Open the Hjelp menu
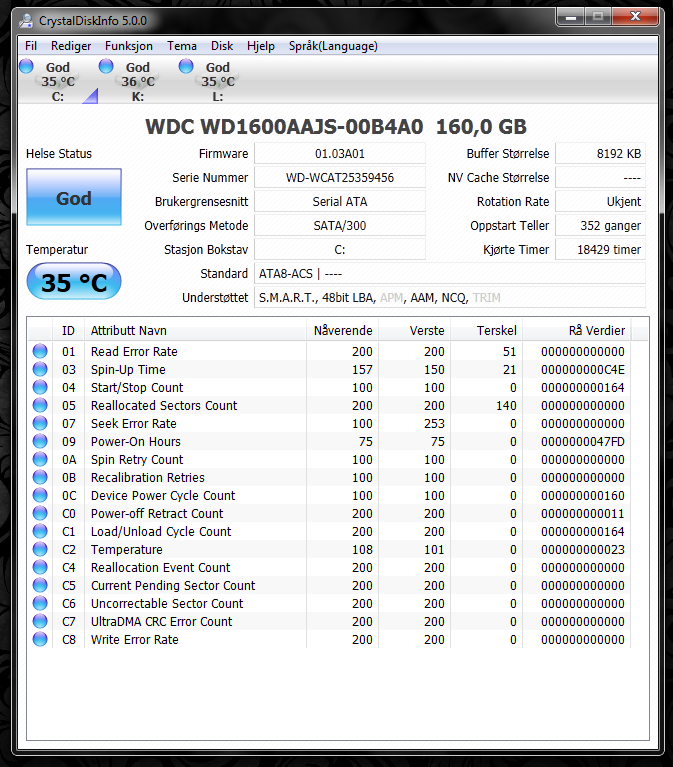 (x=261, y=46)
